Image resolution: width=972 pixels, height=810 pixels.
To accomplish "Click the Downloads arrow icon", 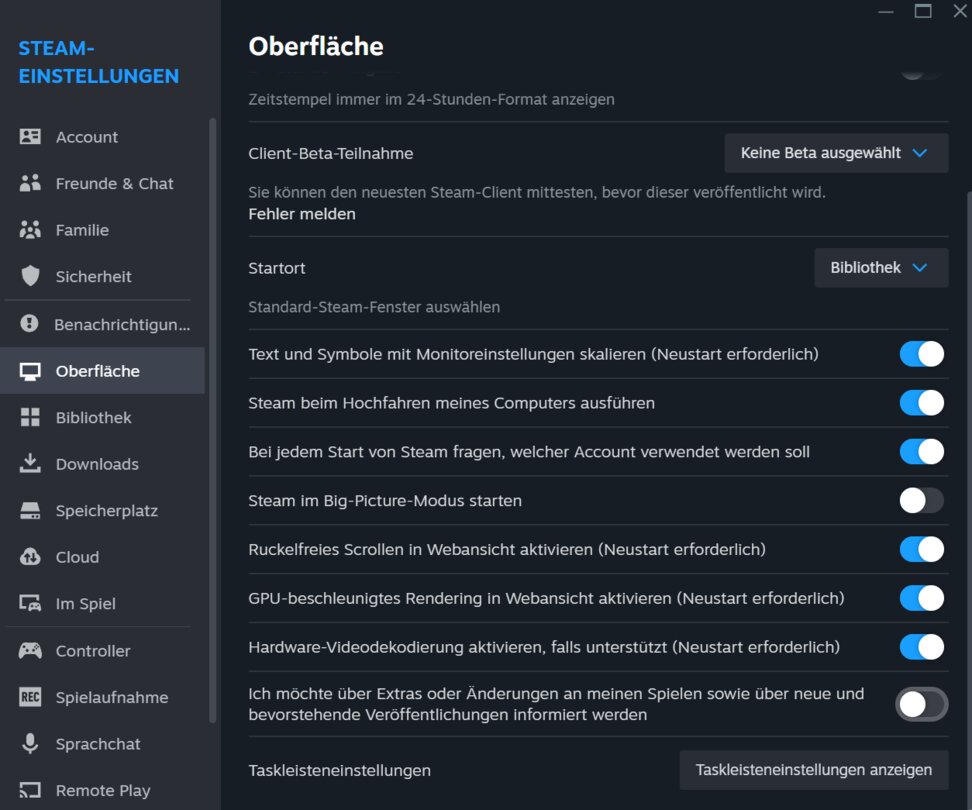I will (30, 464).
